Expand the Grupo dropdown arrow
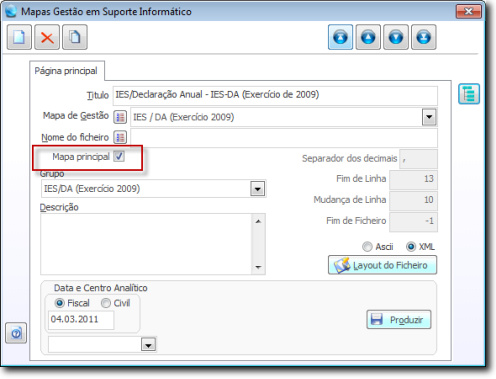This screenshot has height=379, width=496. (x=257, y=189)
